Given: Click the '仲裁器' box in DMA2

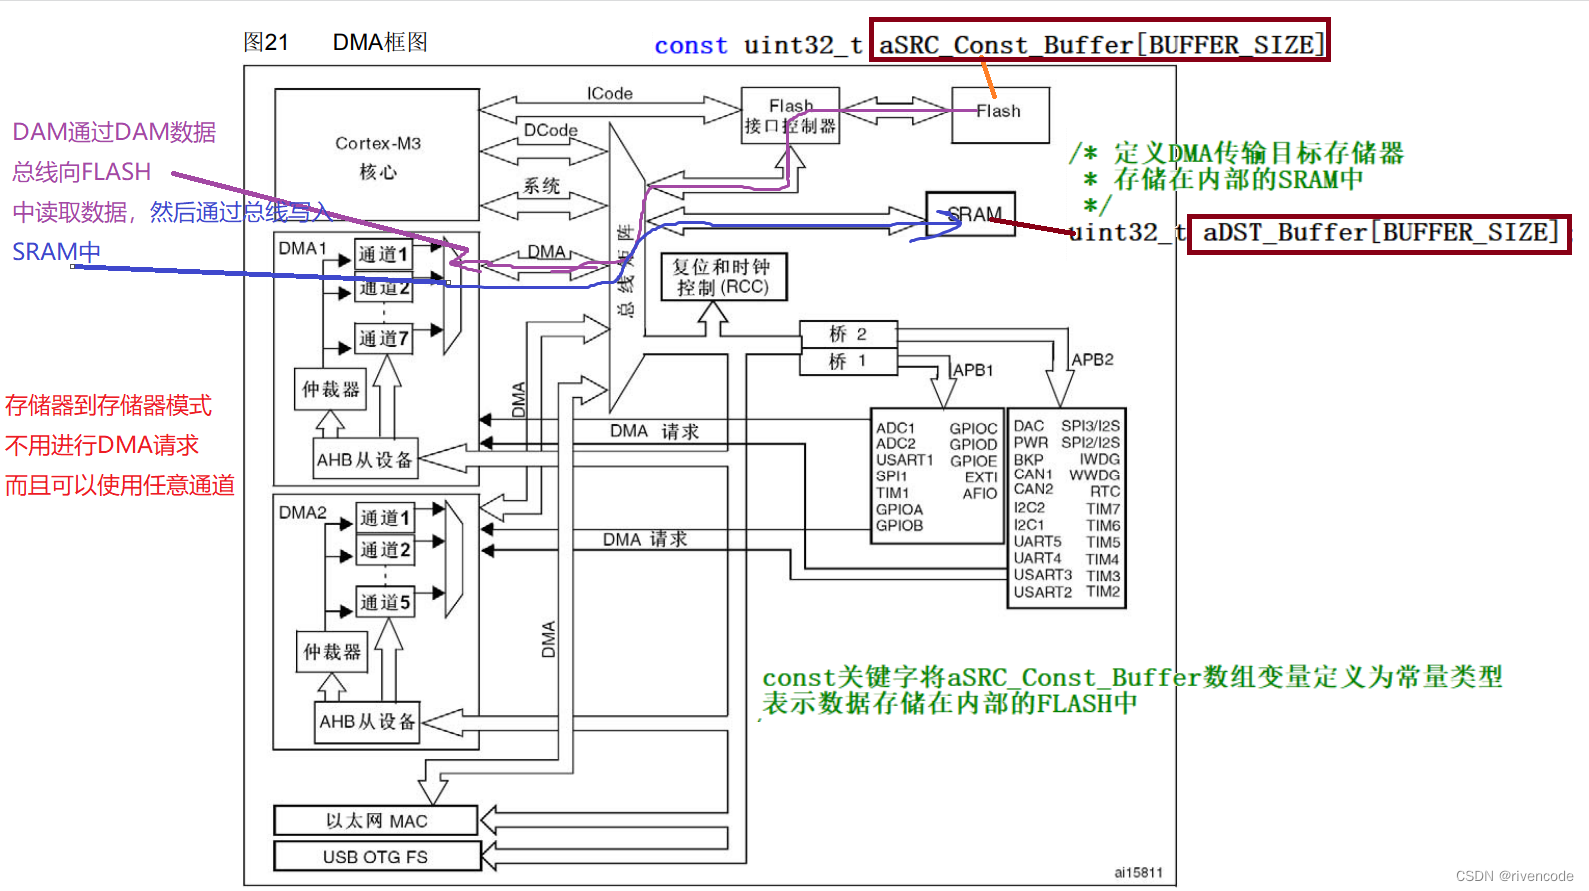Looking at the screenshot, I should click(x=332, y=652).
